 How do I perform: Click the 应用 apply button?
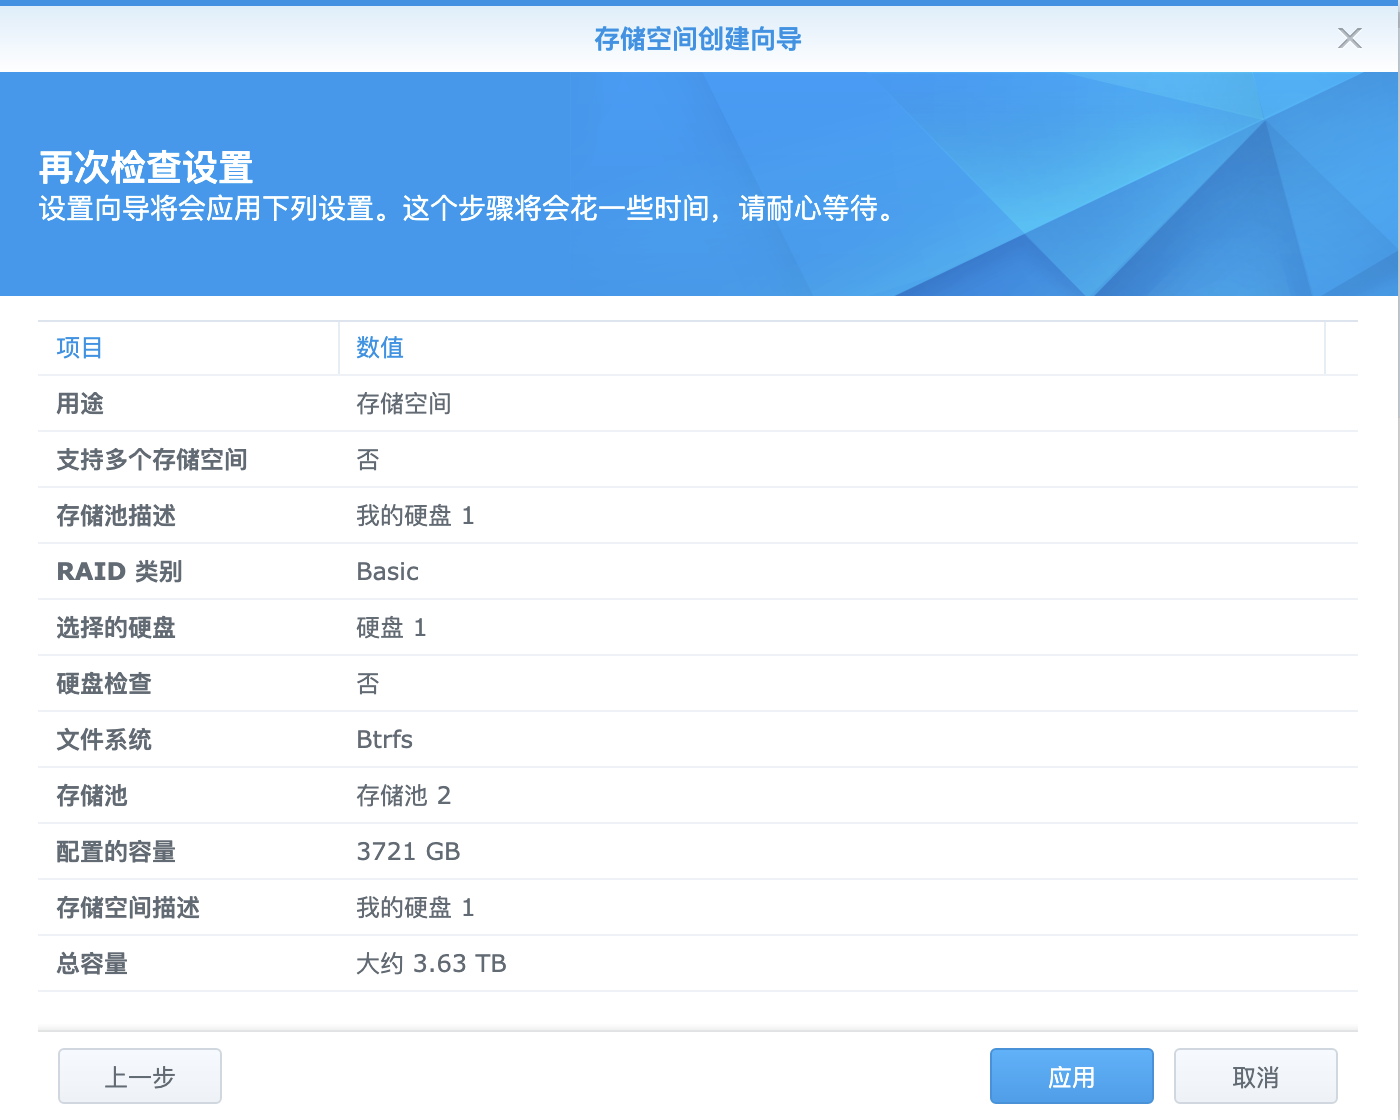tap(1072, 1076)
